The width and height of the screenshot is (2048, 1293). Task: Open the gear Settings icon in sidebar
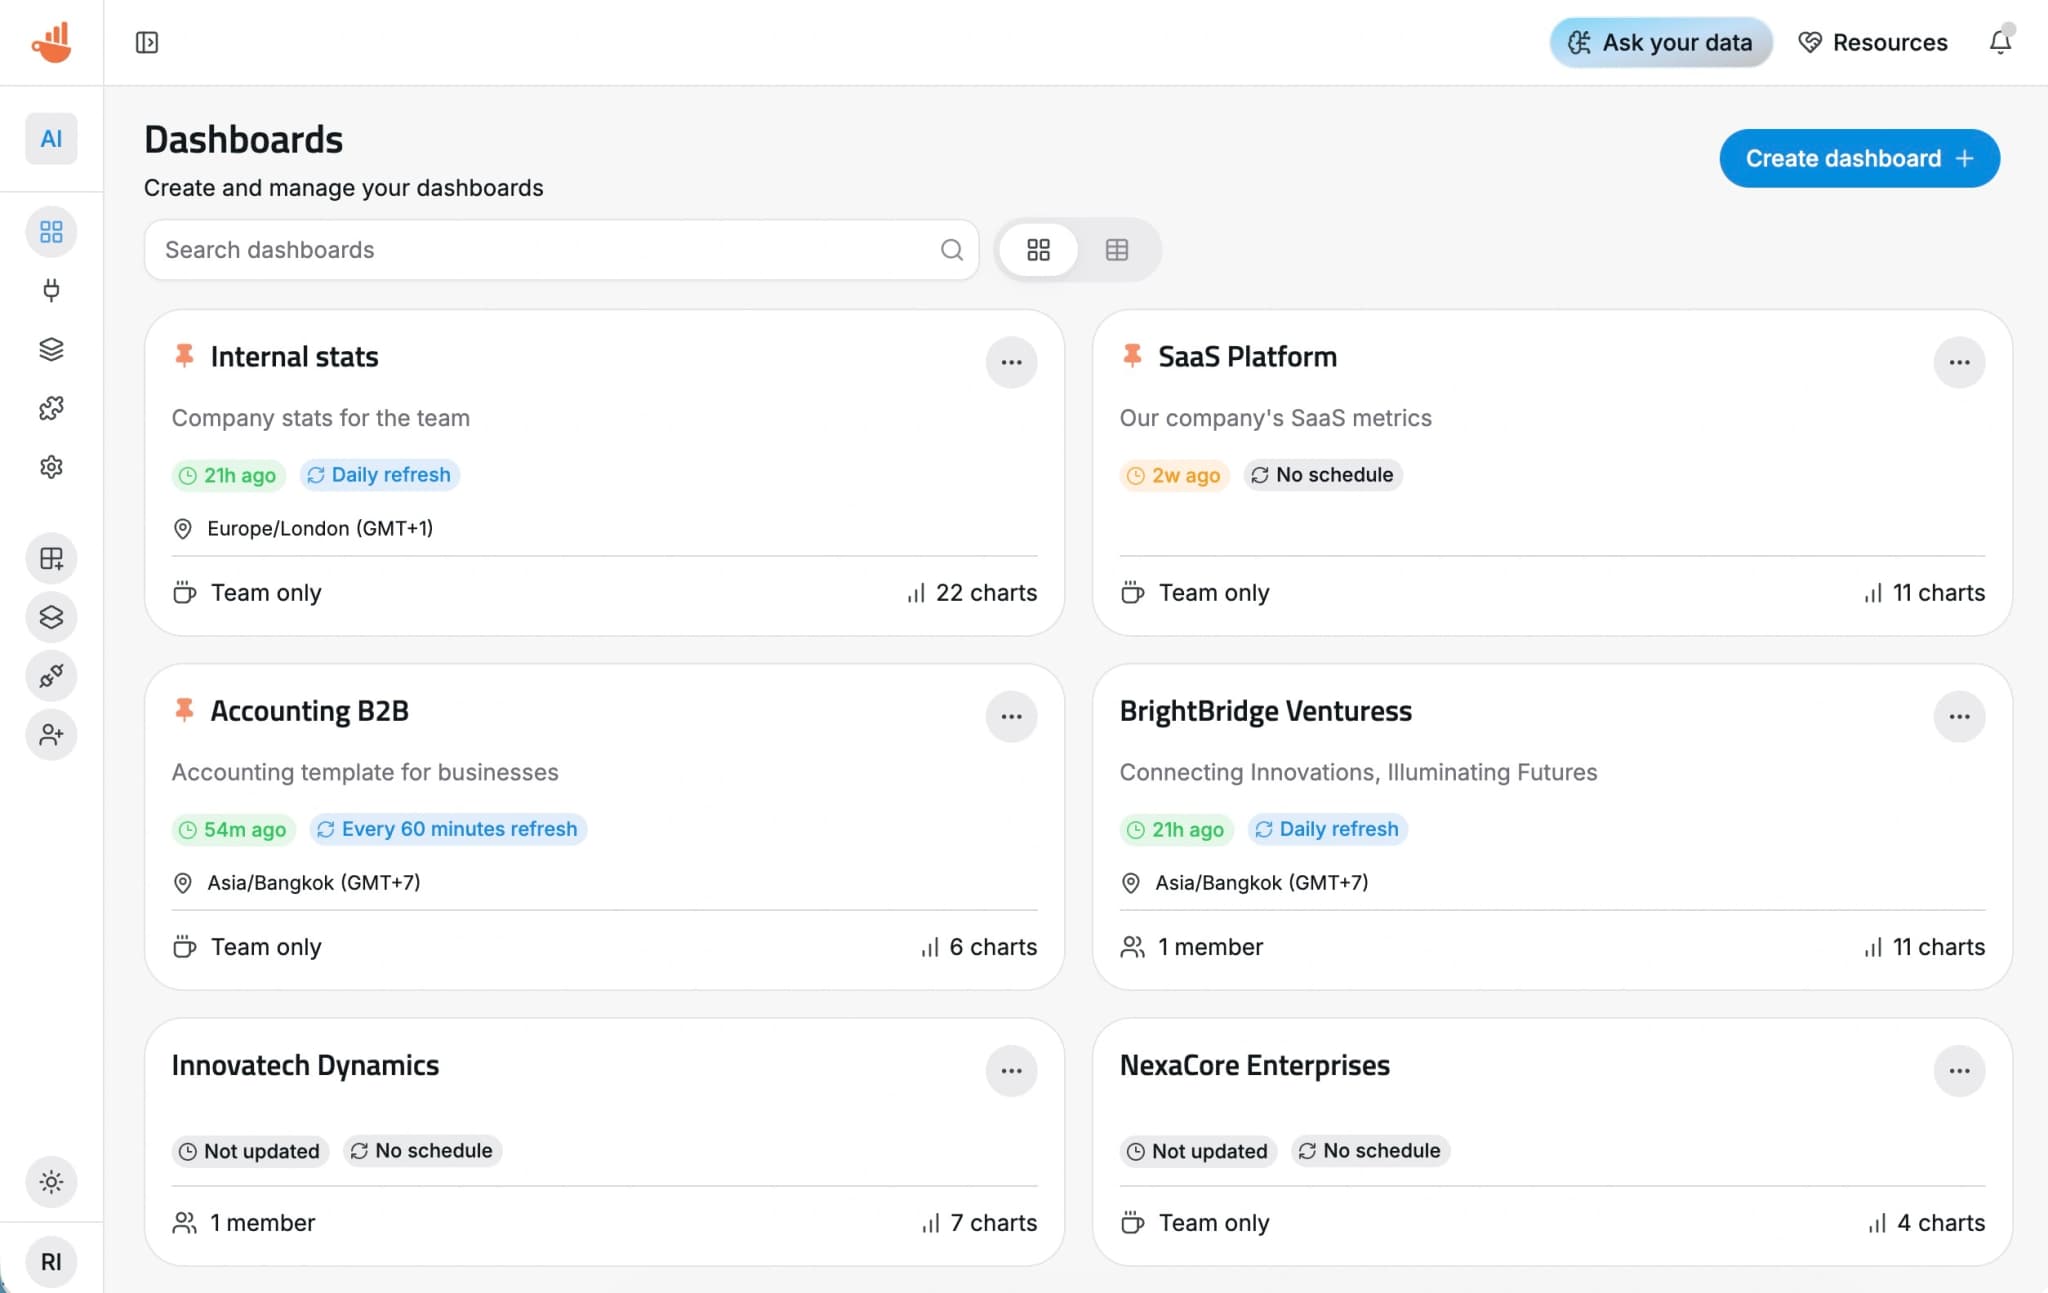point(51,466)
